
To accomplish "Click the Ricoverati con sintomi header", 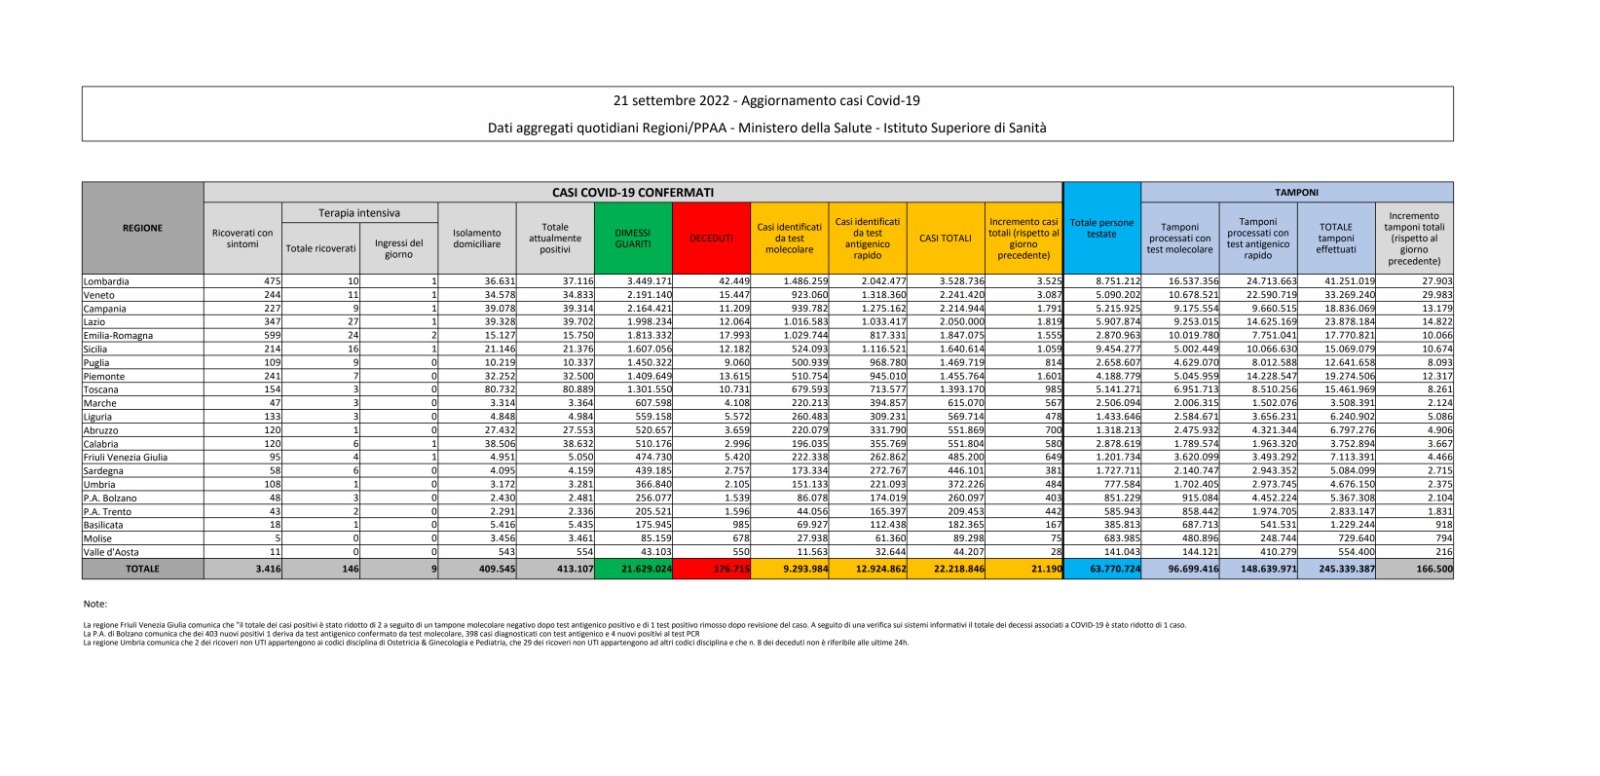I will [x=242, y=238].
